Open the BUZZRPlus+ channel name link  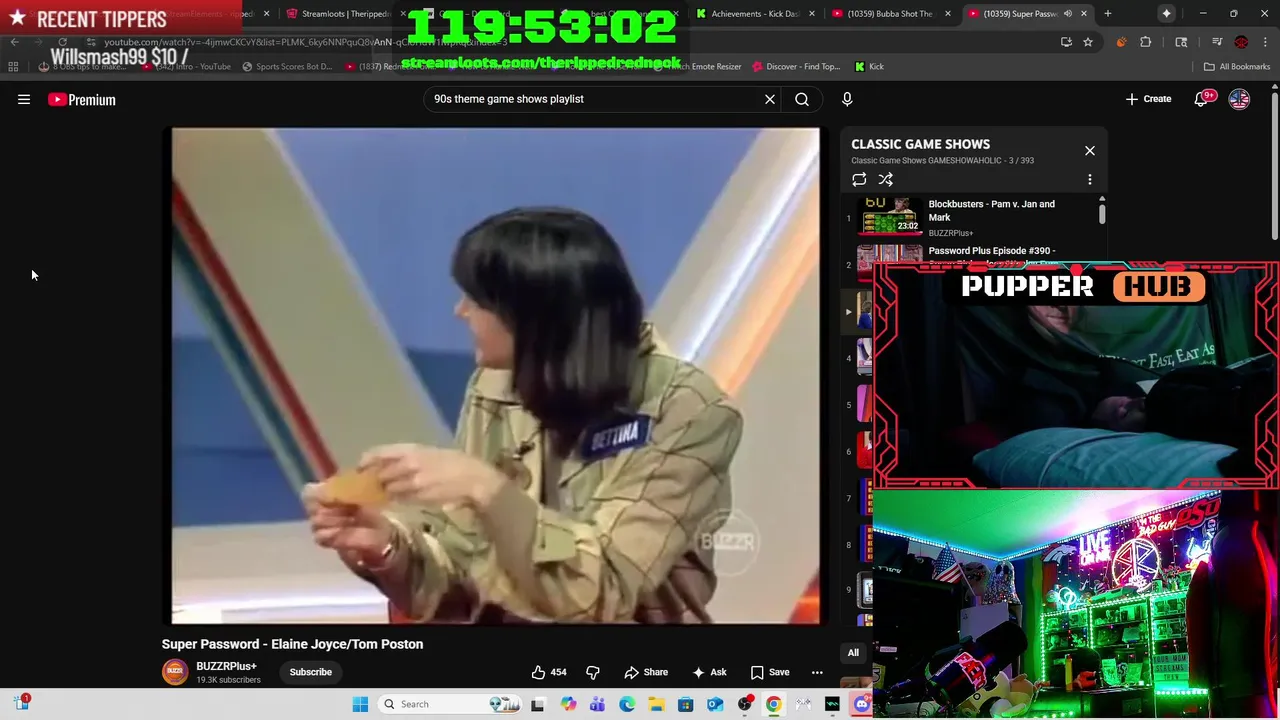point(226,666)
